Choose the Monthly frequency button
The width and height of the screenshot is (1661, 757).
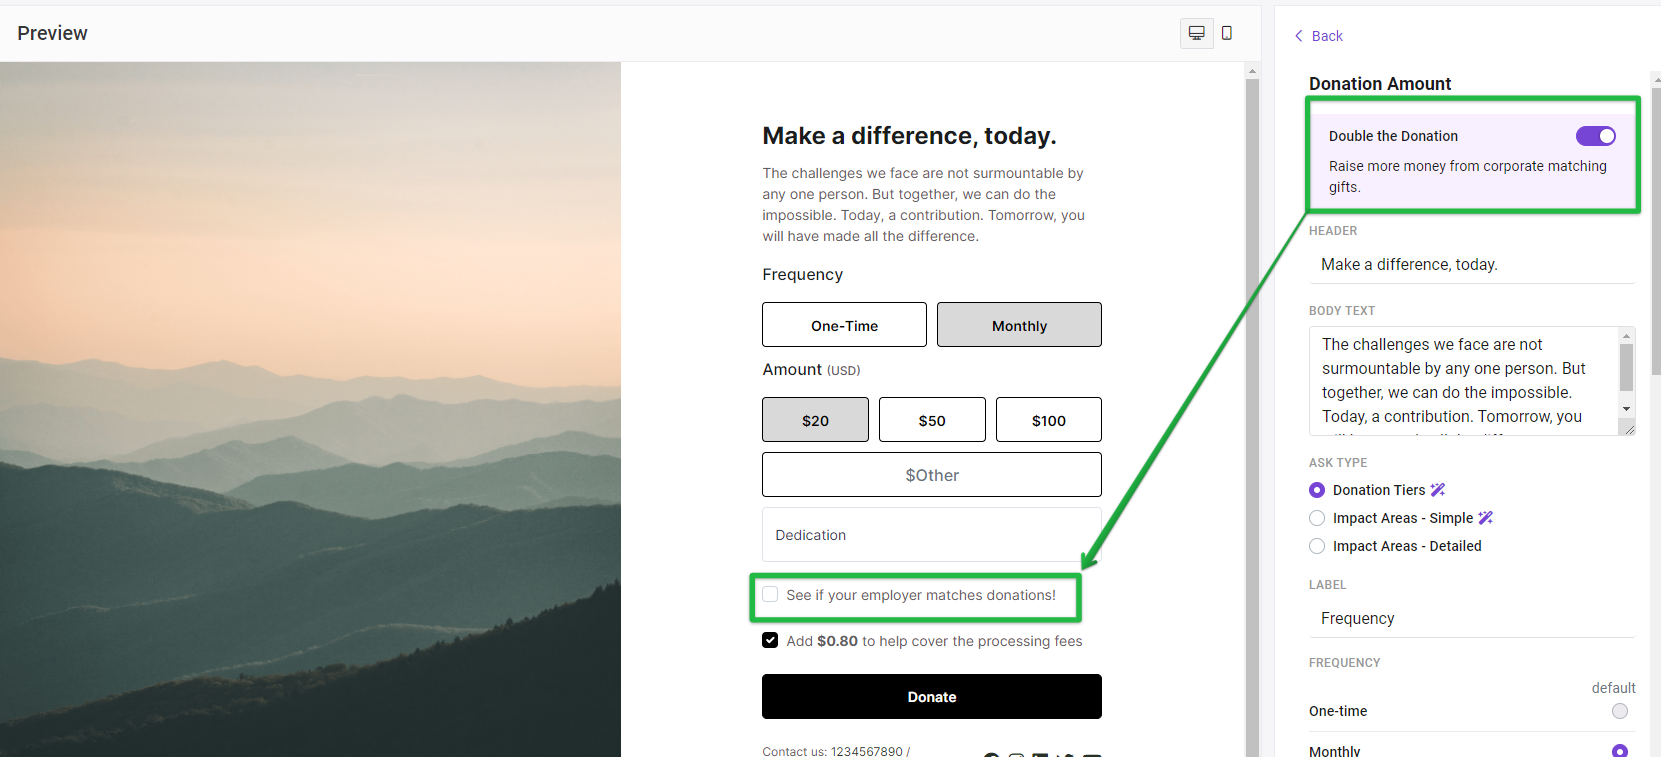pyautogui.click(x=1019, y=325)
